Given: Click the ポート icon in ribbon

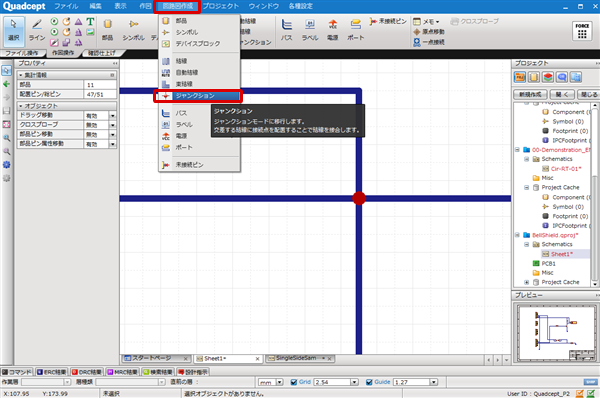Looking at the screenshot, I should 355,29.
